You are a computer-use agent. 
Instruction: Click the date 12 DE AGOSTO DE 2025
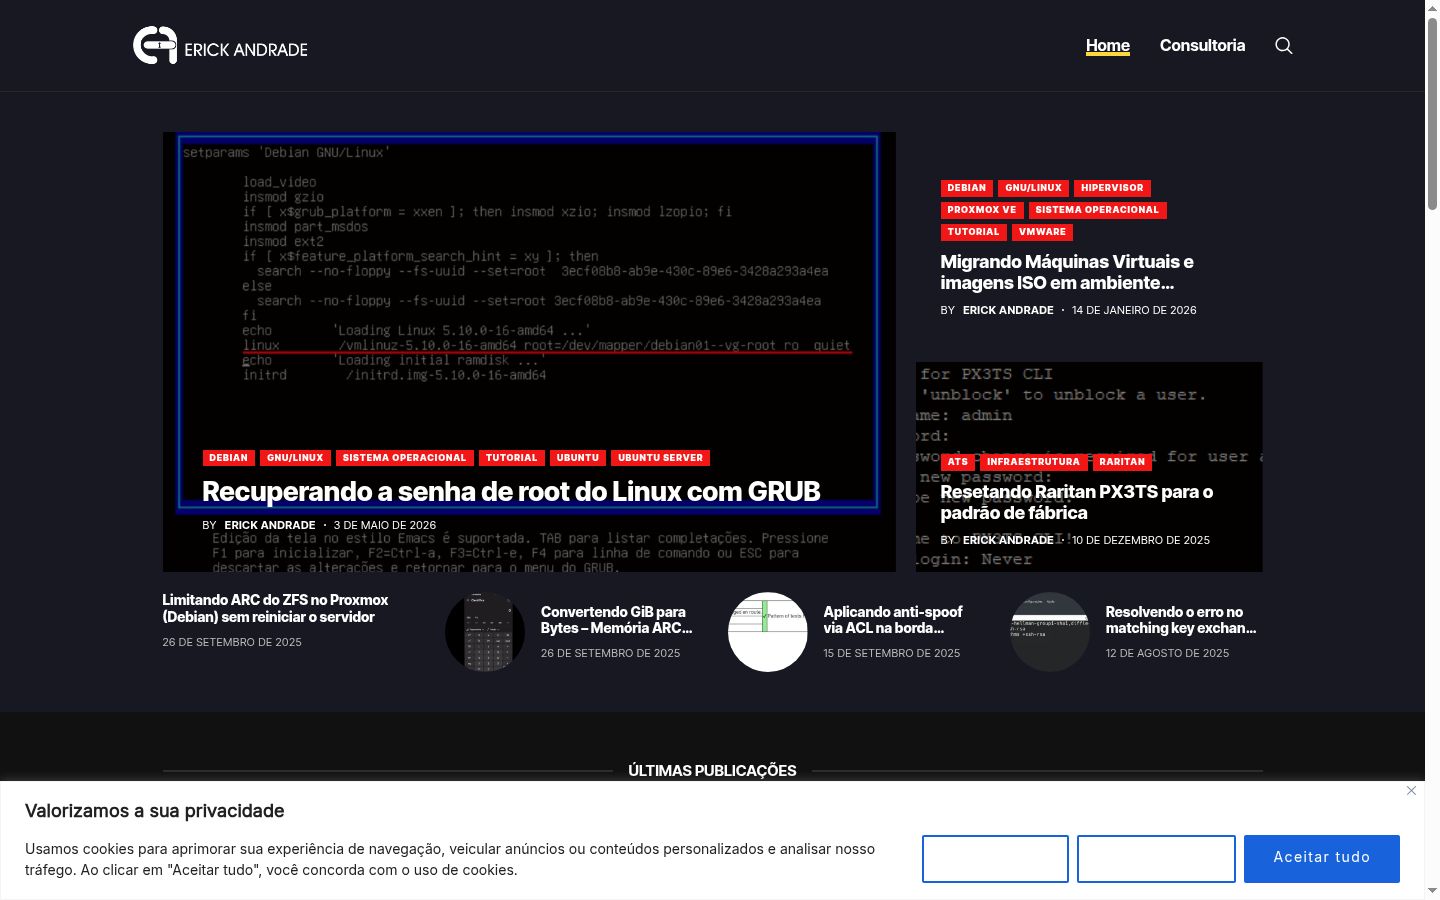[1167, 653]
